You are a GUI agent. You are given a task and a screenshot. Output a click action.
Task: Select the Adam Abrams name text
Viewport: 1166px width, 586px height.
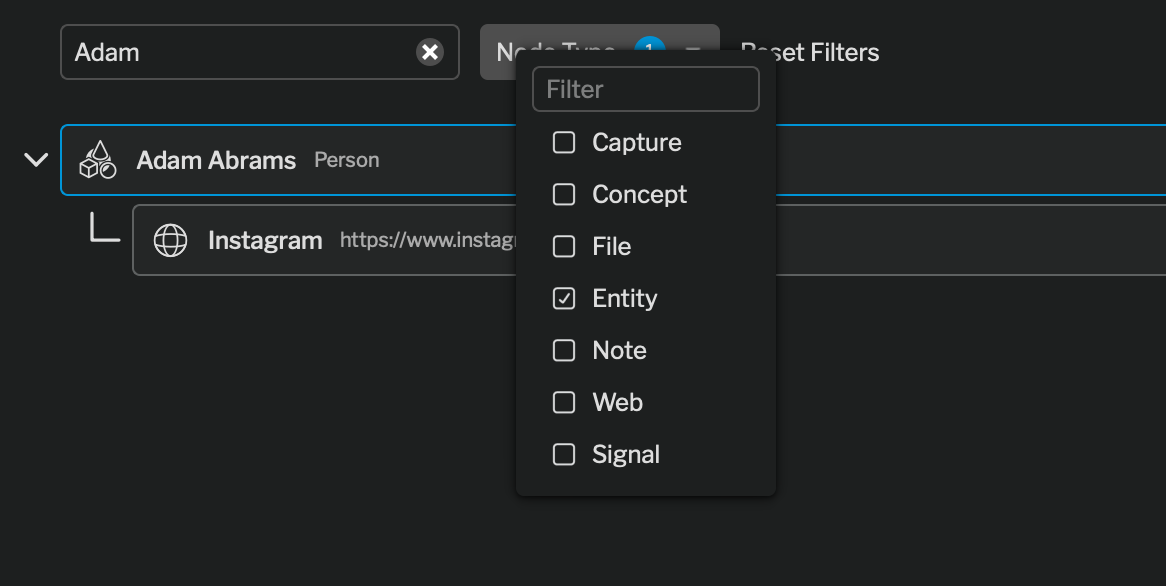point(216,160)
